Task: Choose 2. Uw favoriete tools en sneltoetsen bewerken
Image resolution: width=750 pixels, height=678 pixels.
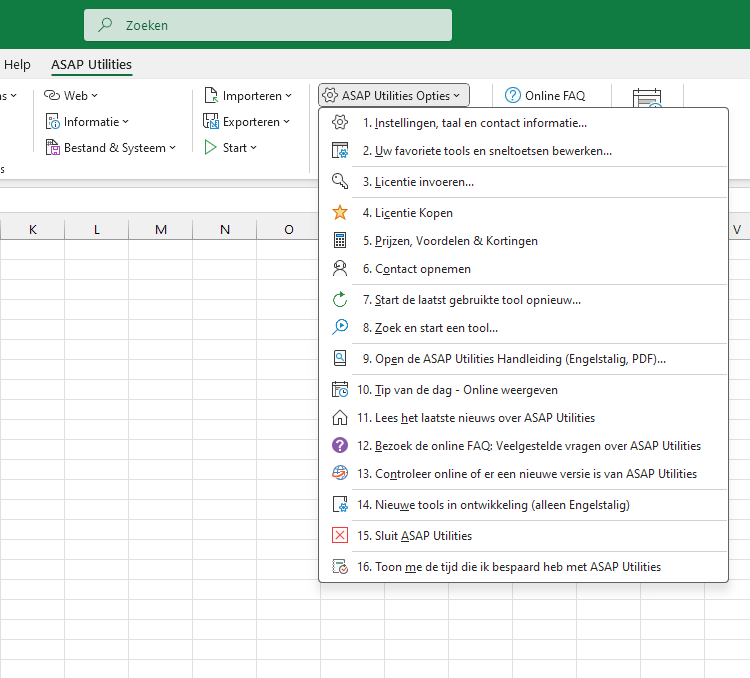Action: coord(523,150)
